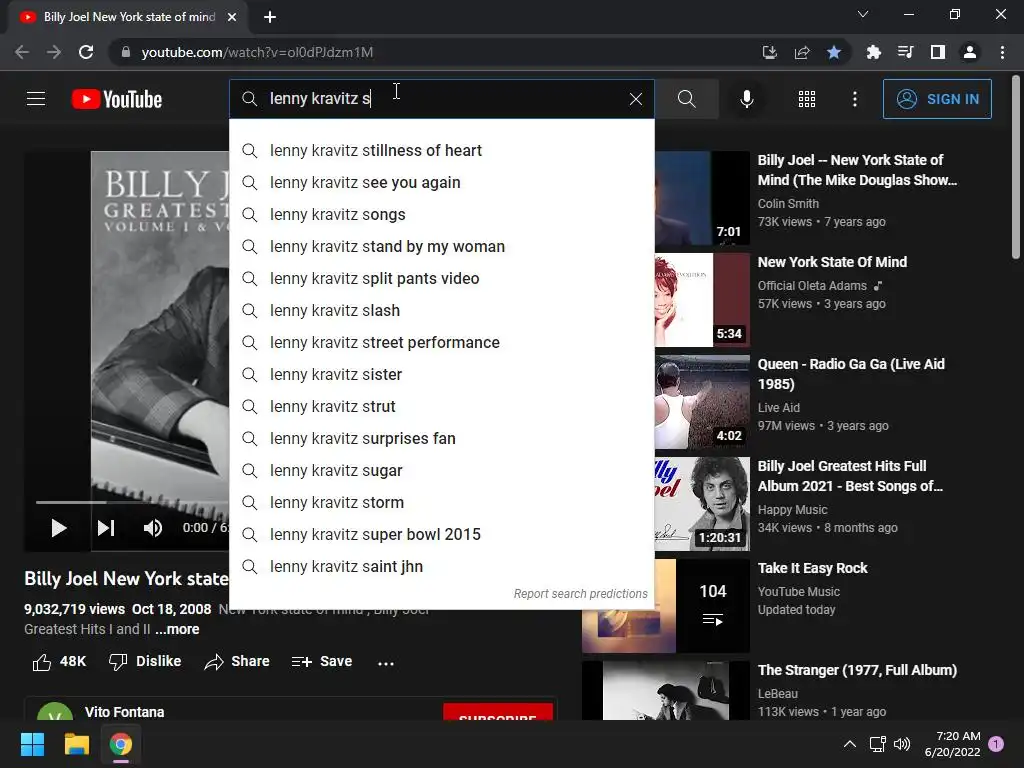1024x768 pixels.
Task: Choose 'lenny kravitz surprises fan' suggestion
Action: click(441, 438)
